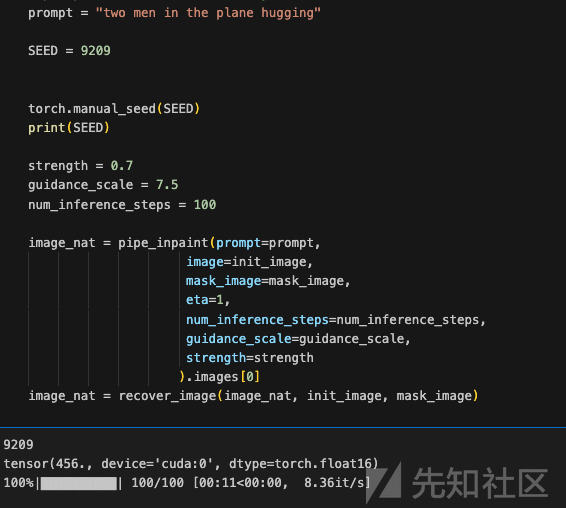566x508 pixels.
Task: Click the num_inference_steps value 100
Action: [205, 205]
